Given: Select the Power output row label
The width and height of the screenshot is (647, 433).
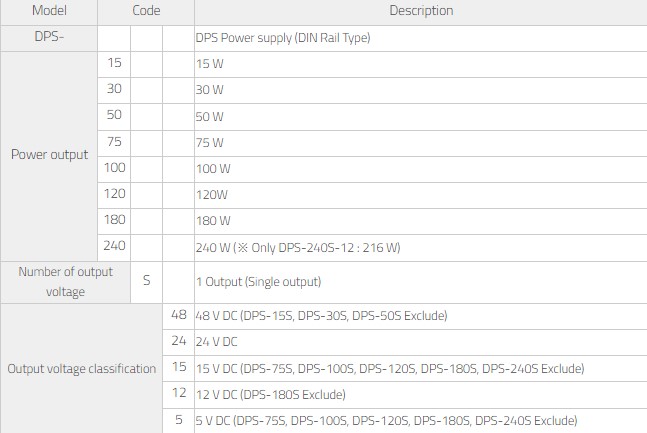Looking at the screenshot, I should 49,155.
